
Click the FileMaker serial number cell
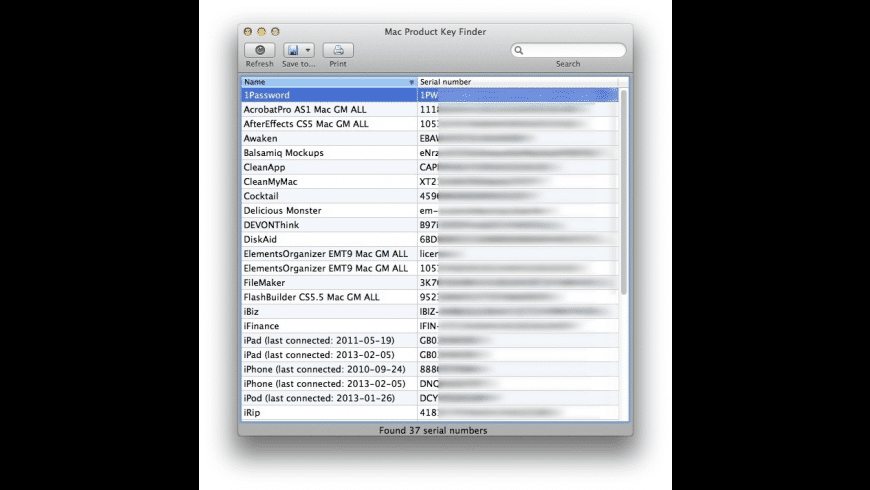coord(518,282)
